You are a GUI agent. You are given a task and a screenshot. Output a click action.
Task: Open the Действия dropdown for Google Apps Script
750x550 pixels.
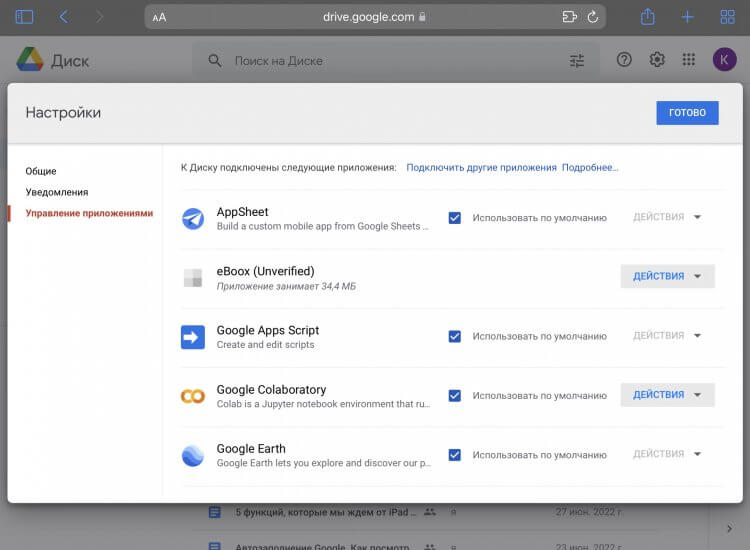point(667,336)
